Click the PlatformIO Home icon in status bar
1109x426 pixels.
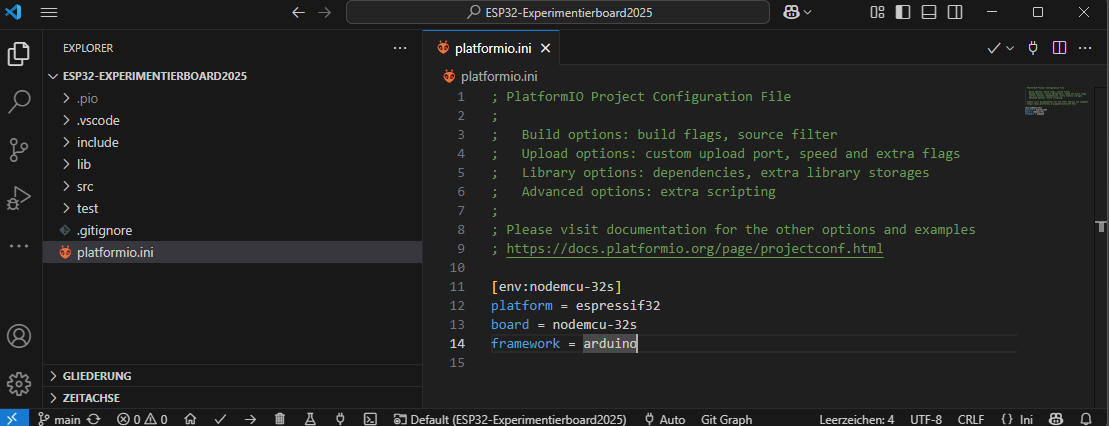[x=190, y=419]
